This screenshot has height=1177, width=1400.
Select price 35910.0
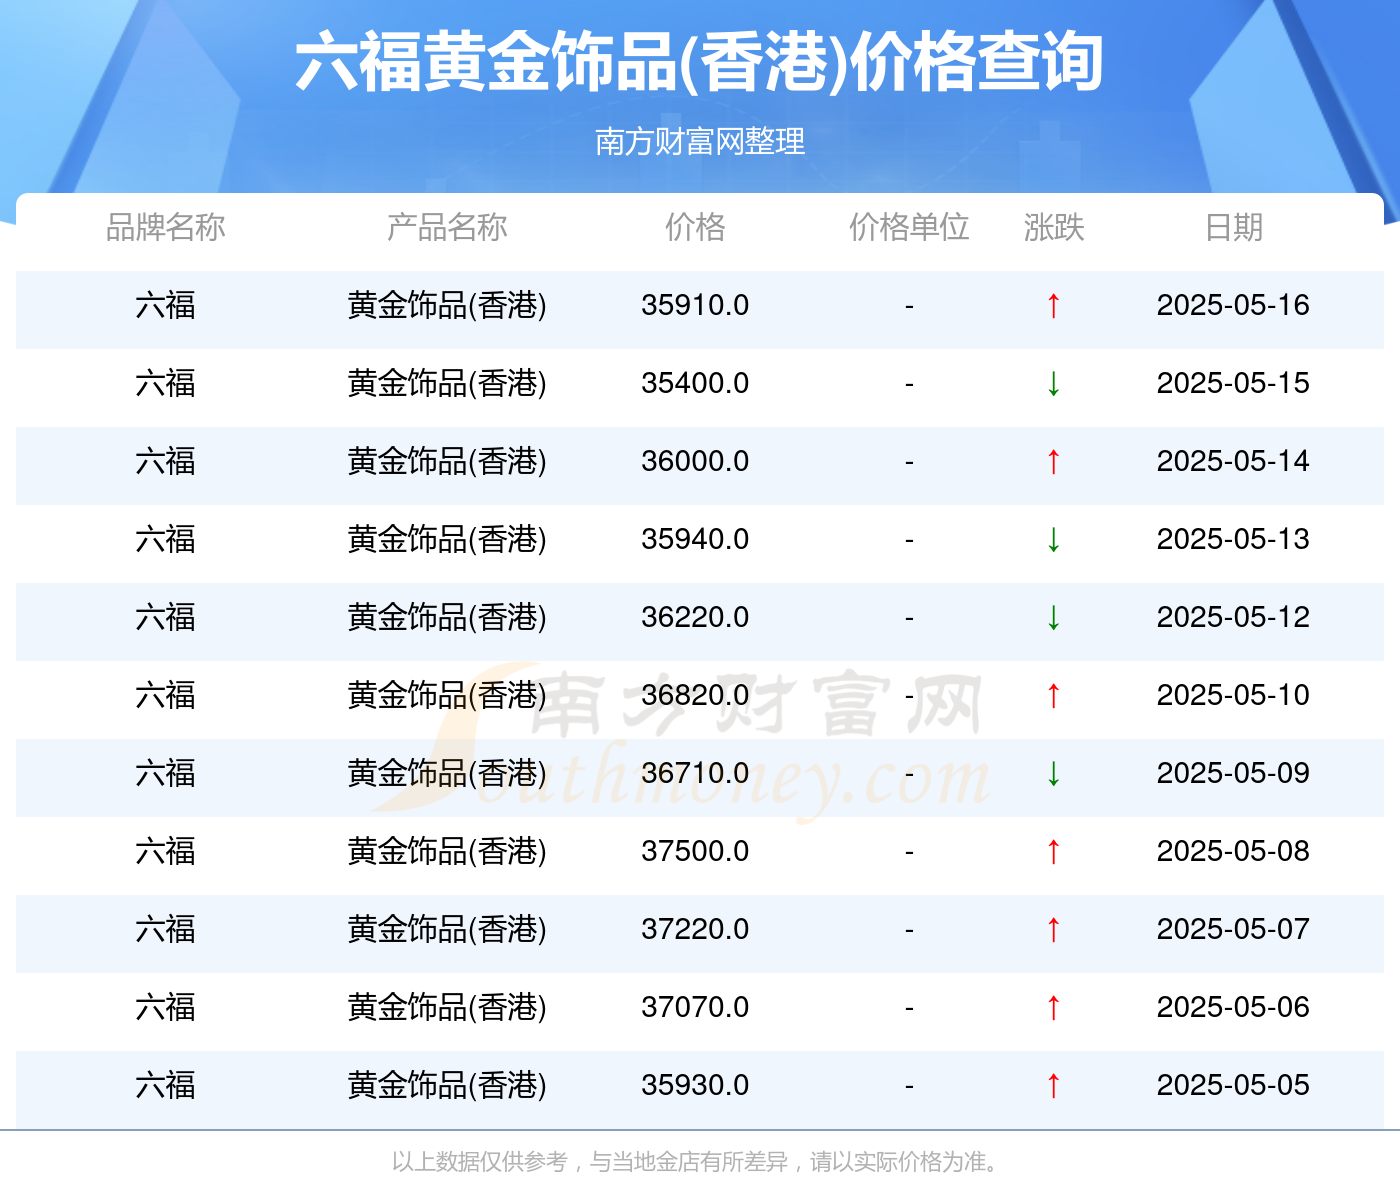pos(695,305)
